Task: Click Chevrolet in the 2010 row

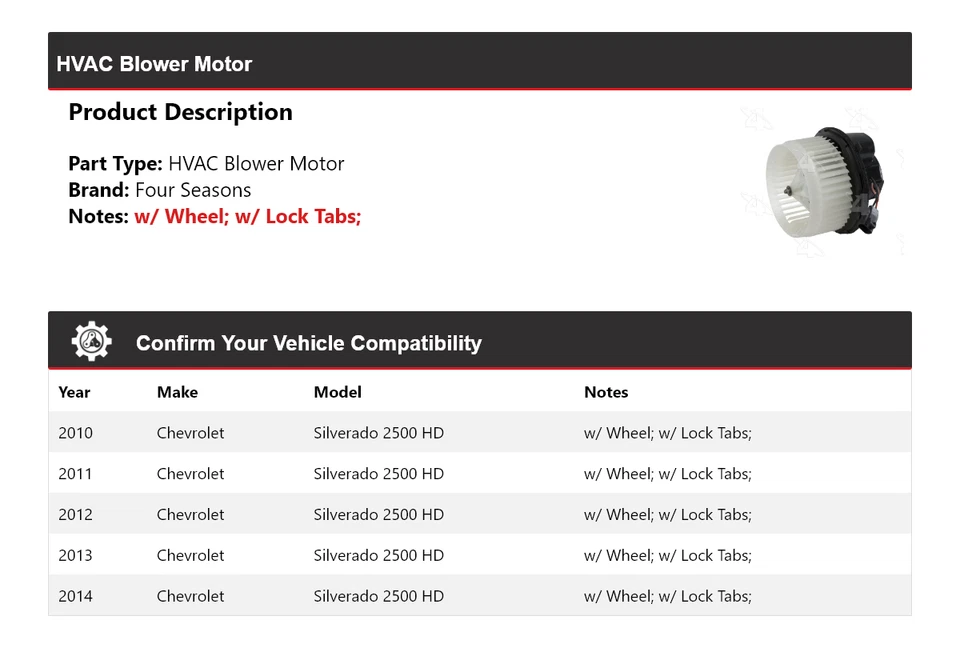Action: (190, 433)
